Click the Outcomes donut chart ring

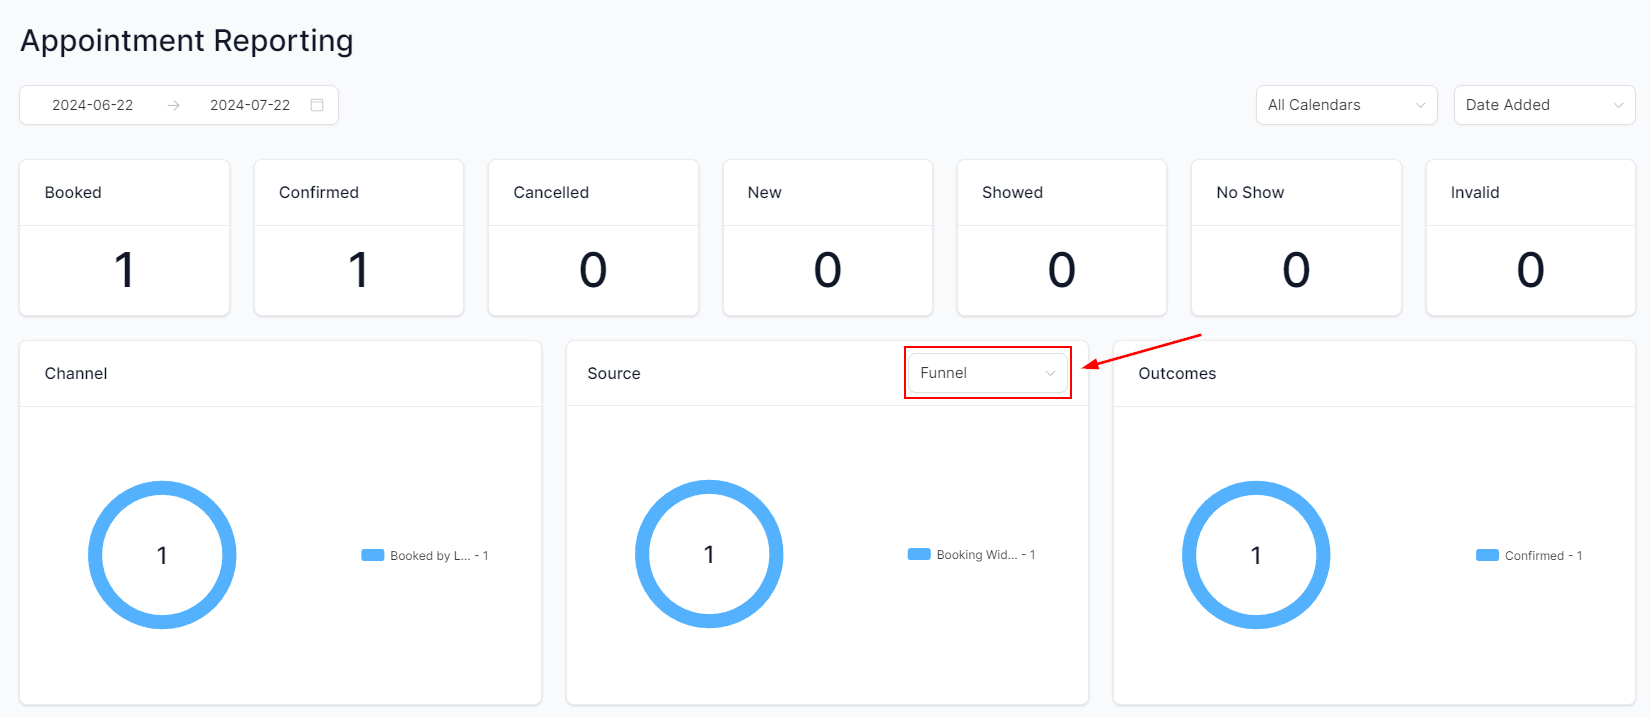1256,489
